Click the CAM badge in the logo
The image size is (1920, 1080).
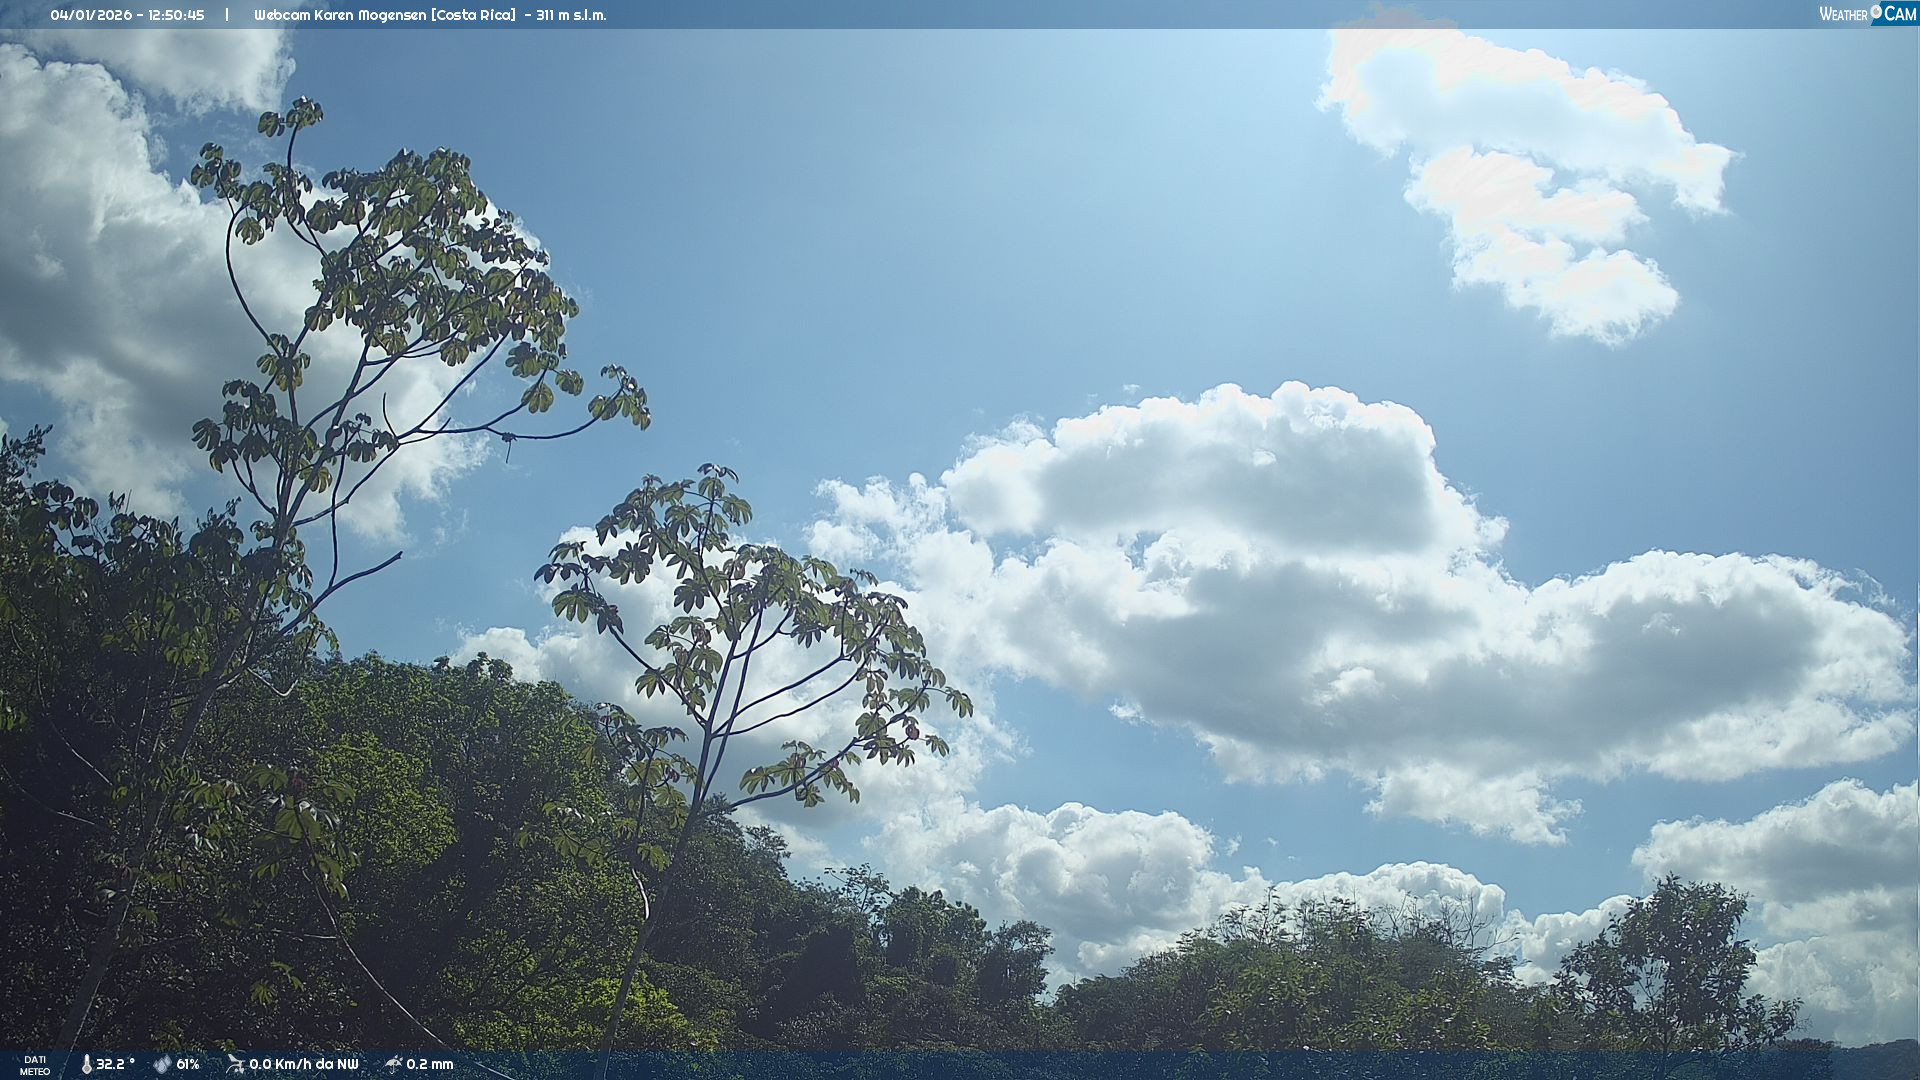point(1900,14)
